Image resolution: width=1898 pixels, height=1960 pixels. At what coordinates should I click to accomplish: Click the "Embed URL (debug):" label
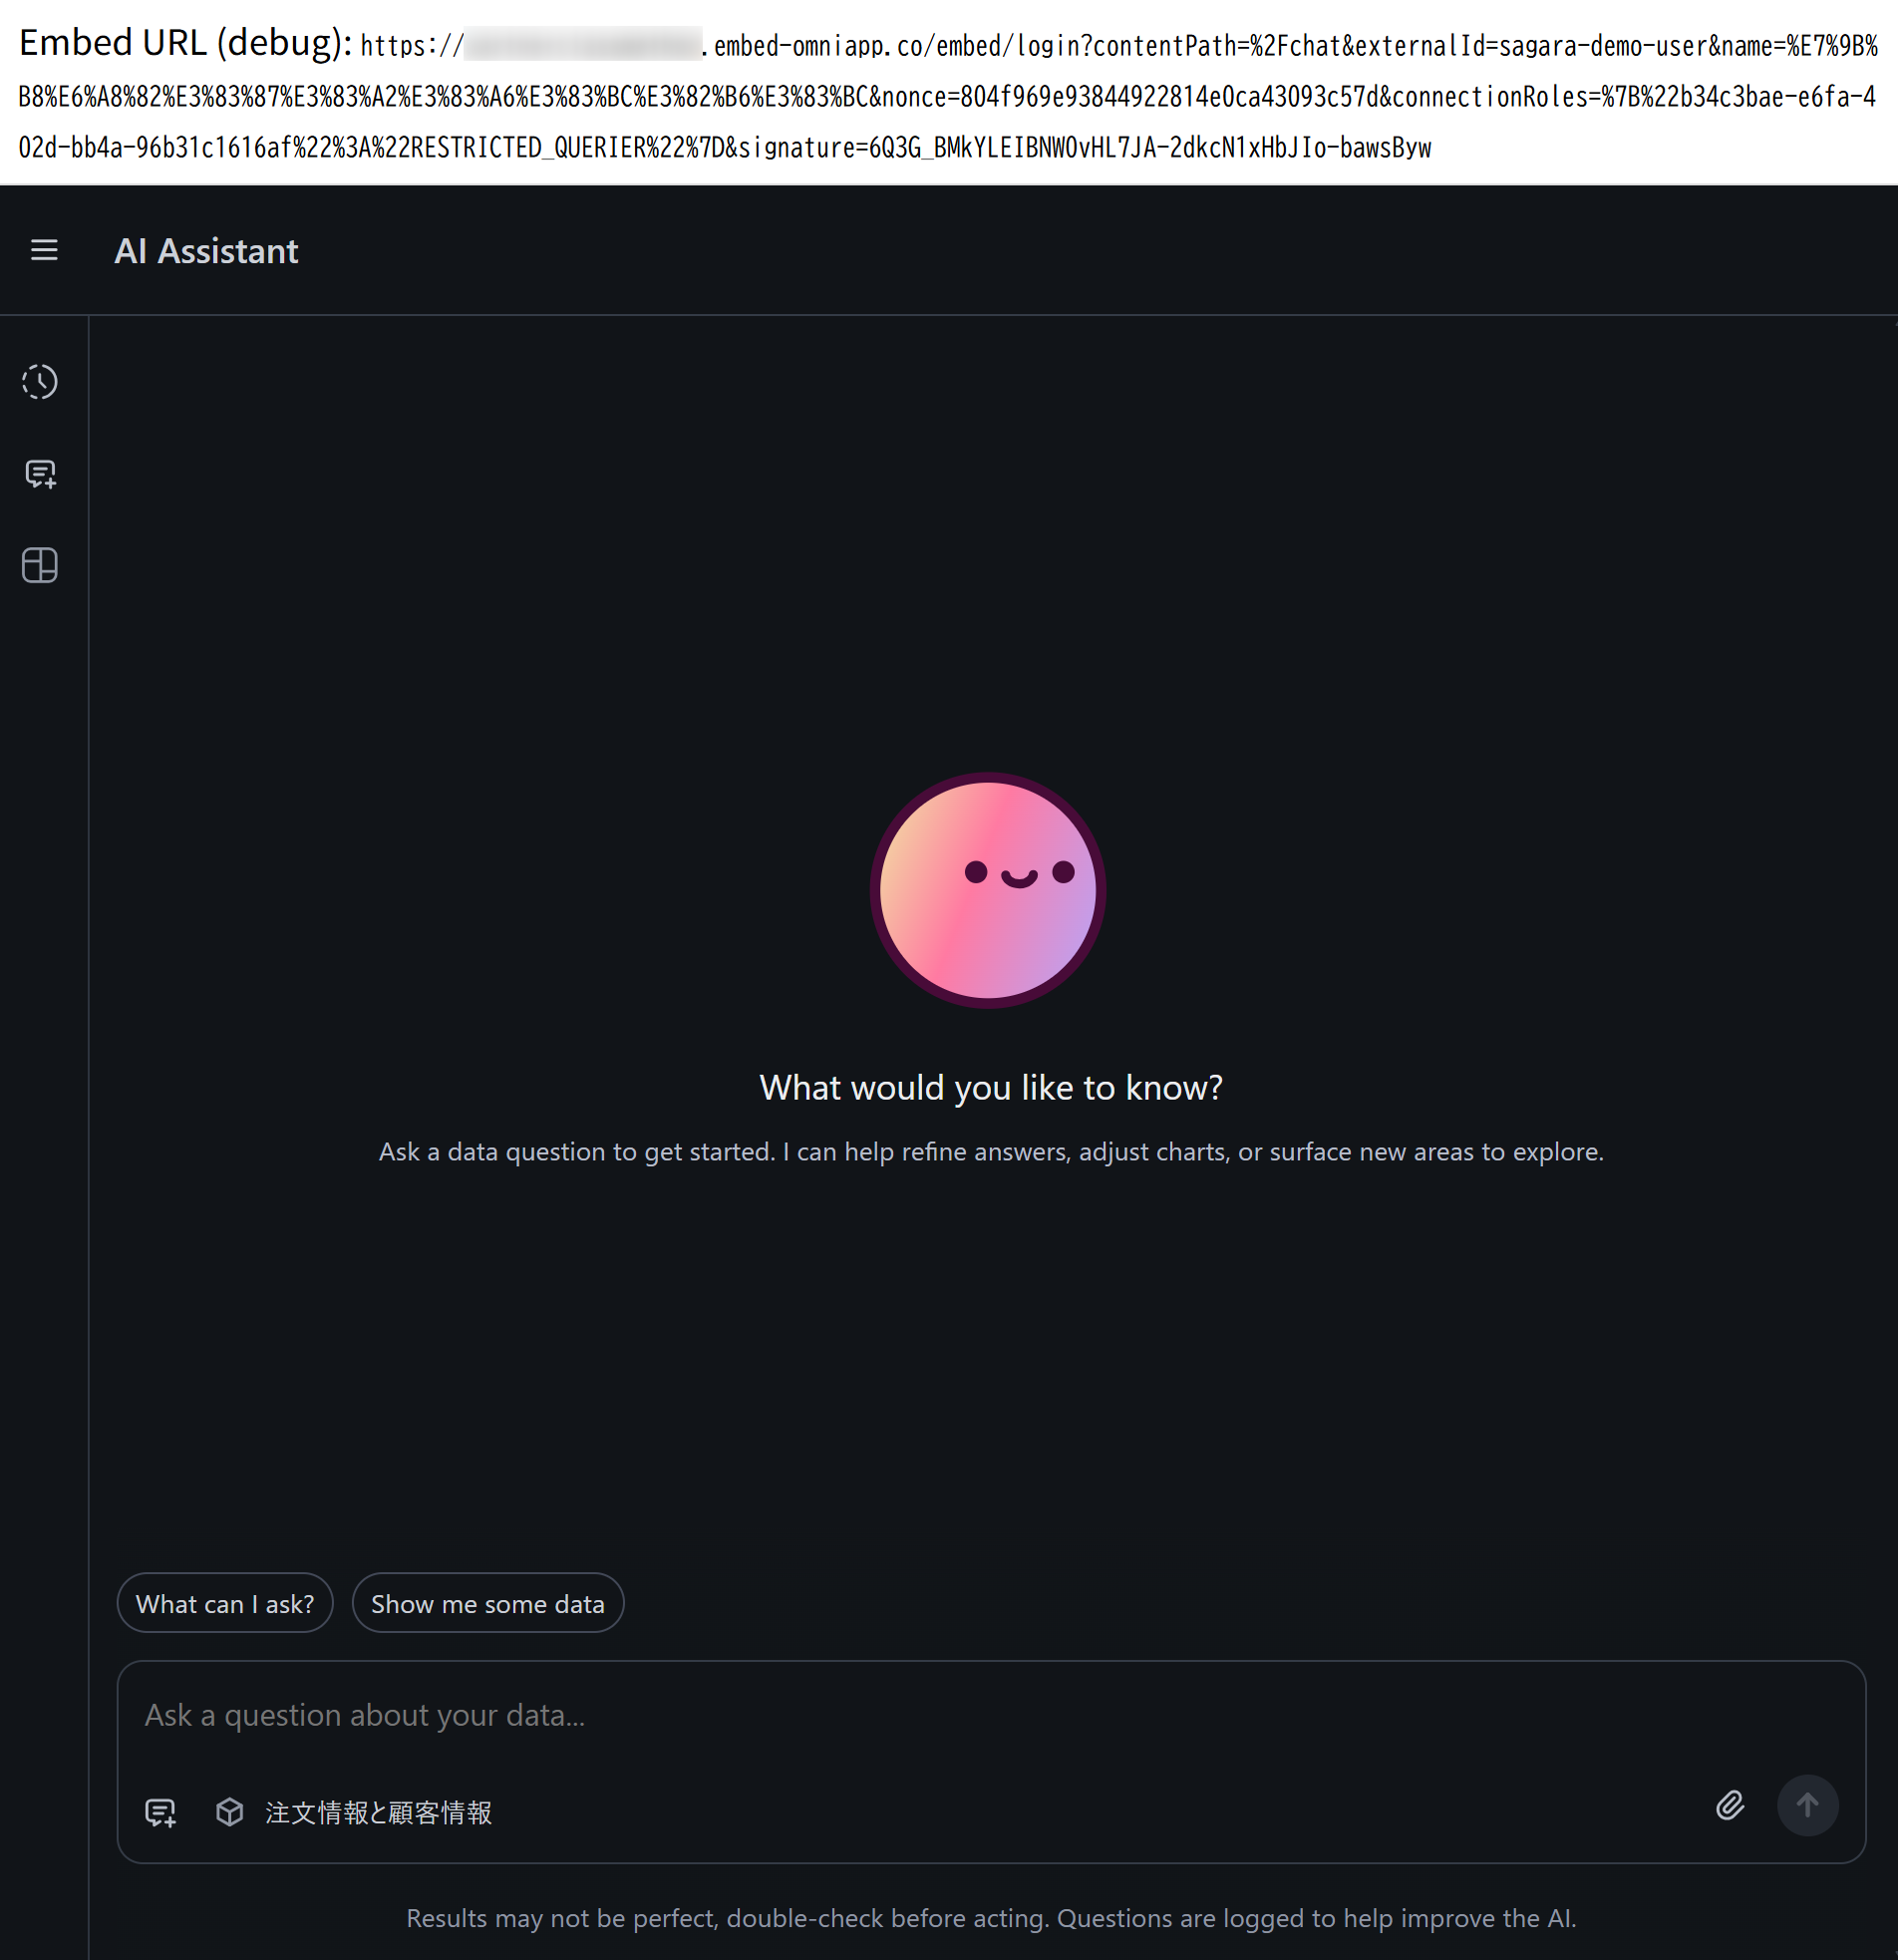click(x=186, y=43)
